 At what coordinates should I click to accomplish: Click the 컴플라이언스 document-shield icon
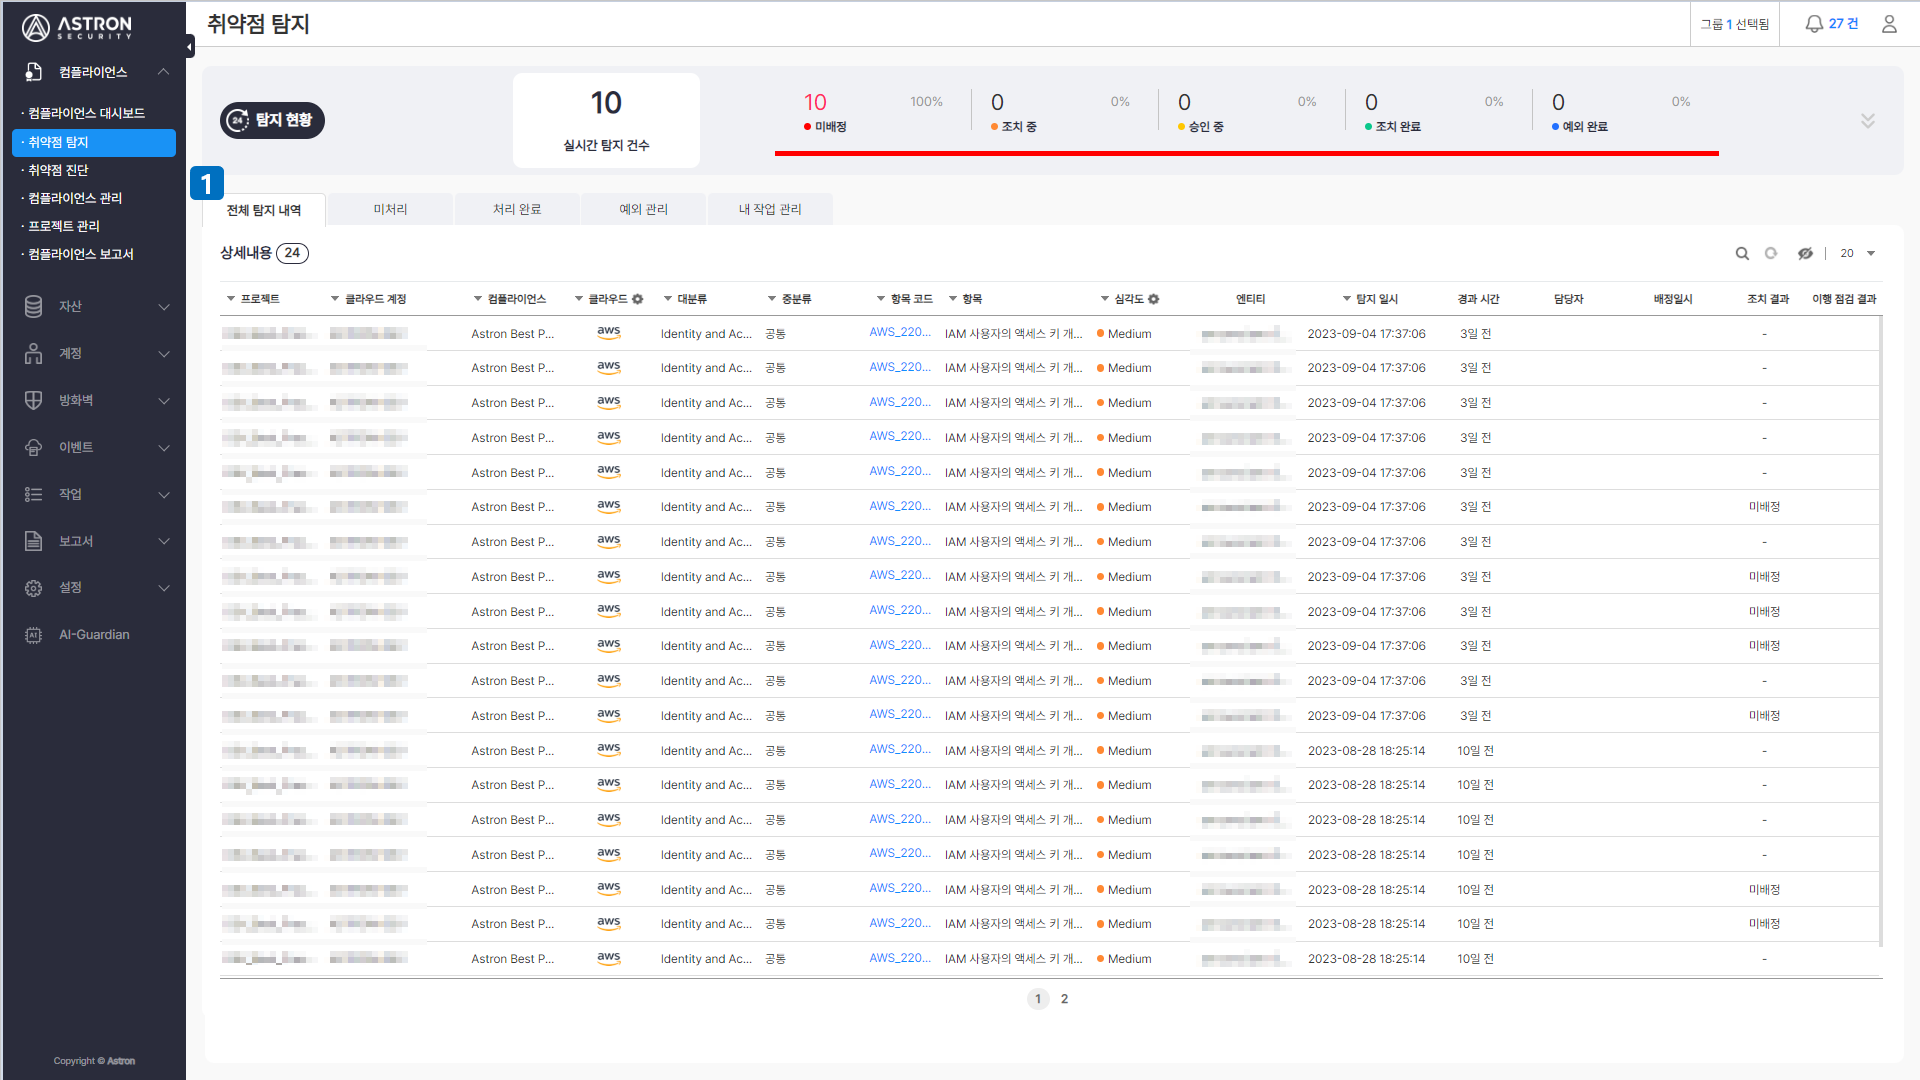33,72
